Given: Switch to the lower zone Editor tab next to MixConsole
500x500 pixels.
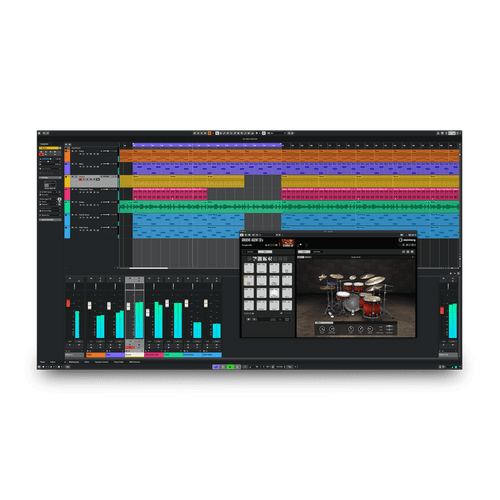Looking at the screenshot, I should 87,362.
